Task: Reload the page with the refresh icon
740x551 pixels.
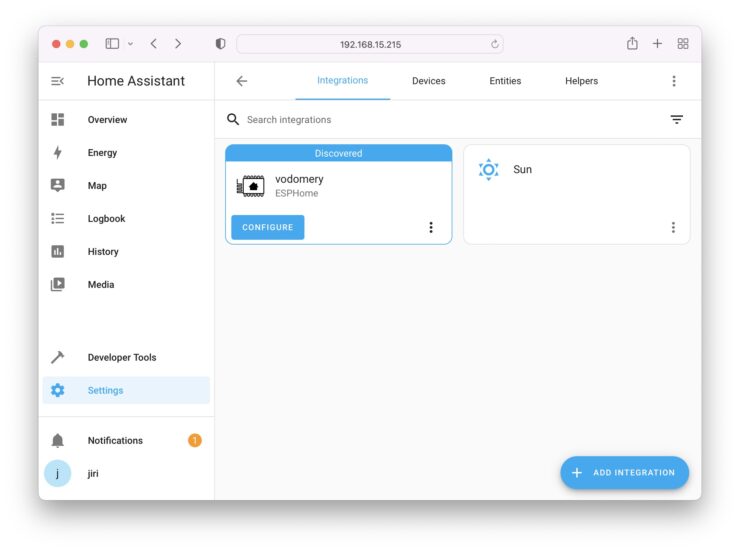Action: click(495, 44)
